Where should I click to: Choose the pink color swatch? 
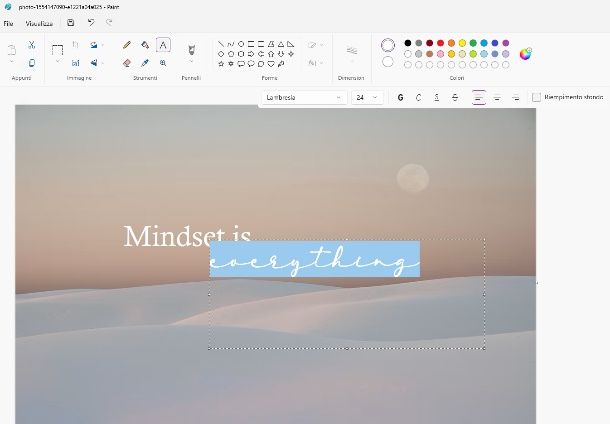coord(440,54)
